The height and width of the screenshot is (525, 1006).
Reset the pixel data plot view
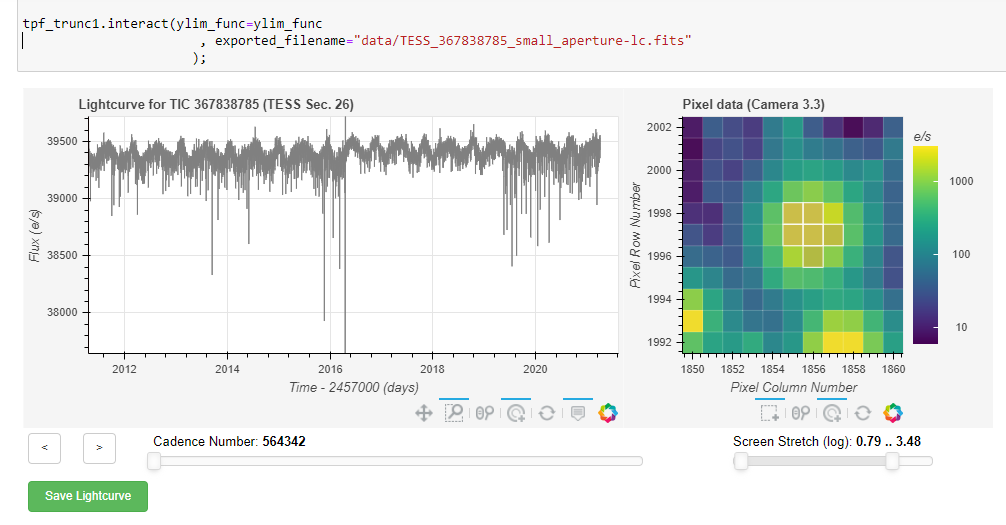pyautogui.click(x=863, y=413)
